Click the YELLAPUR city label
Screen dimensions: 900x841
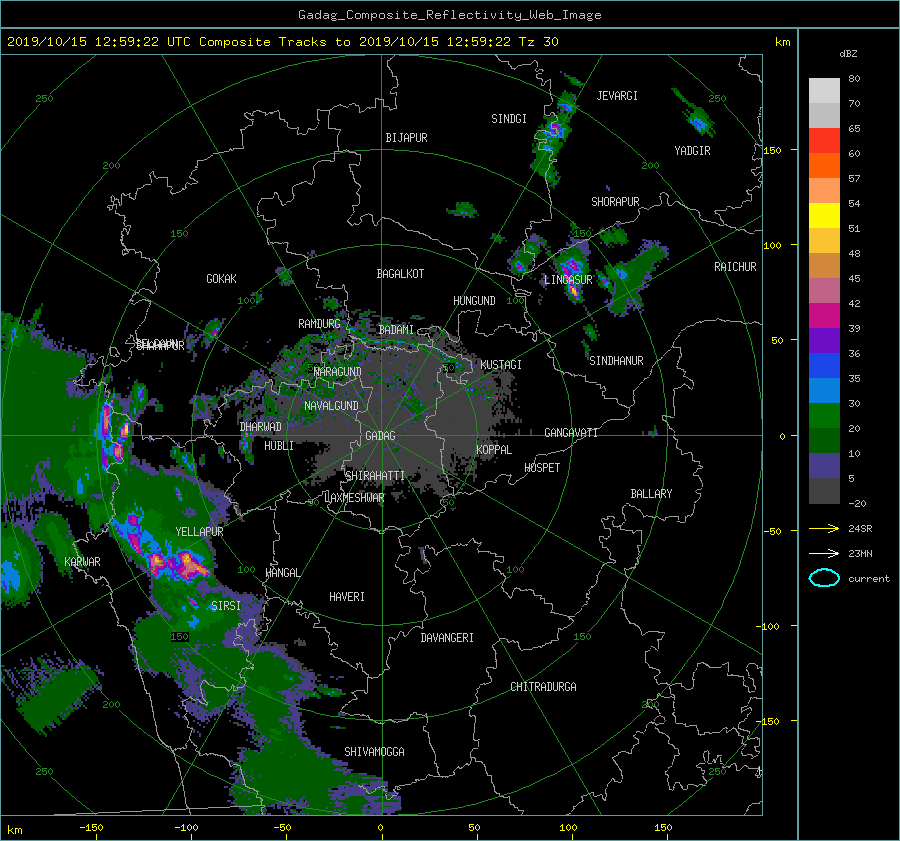[x=199, y=532]
